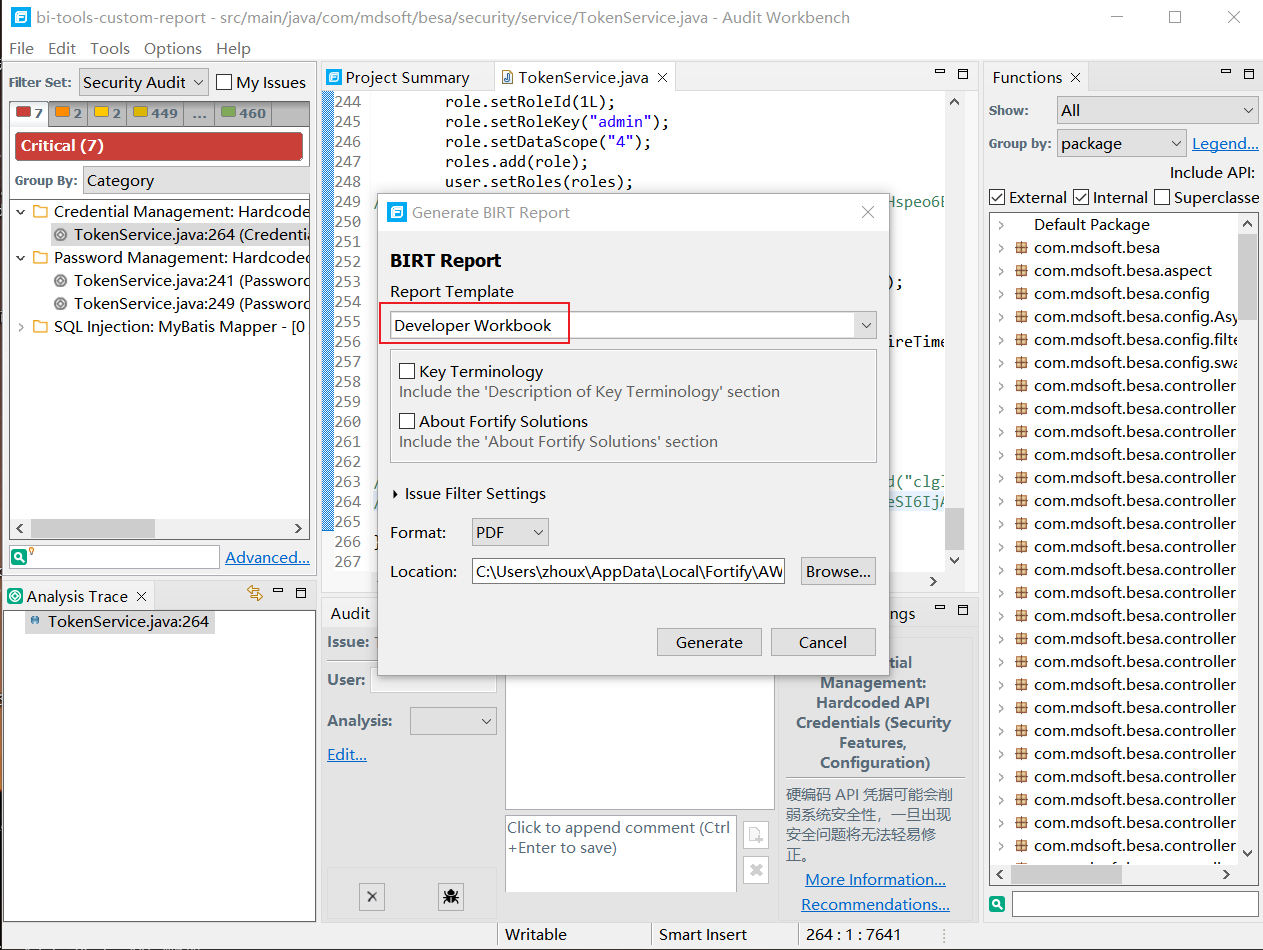
Task: Maximize the Functions panel
Action: click(1248, 74)
